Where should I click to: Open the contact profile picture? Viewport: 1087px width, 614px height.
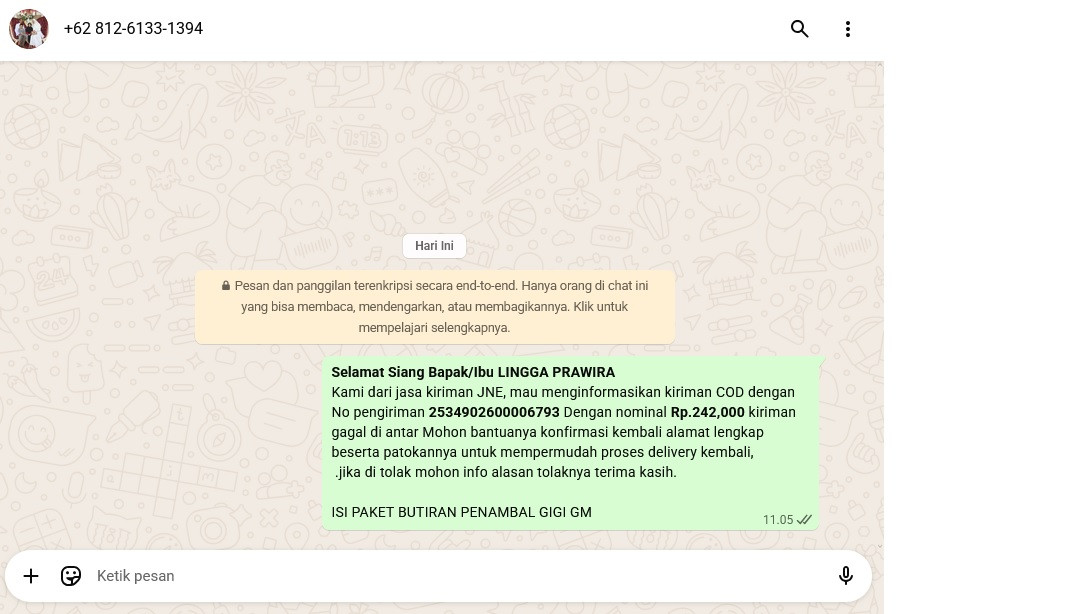(x=28, y=28)
